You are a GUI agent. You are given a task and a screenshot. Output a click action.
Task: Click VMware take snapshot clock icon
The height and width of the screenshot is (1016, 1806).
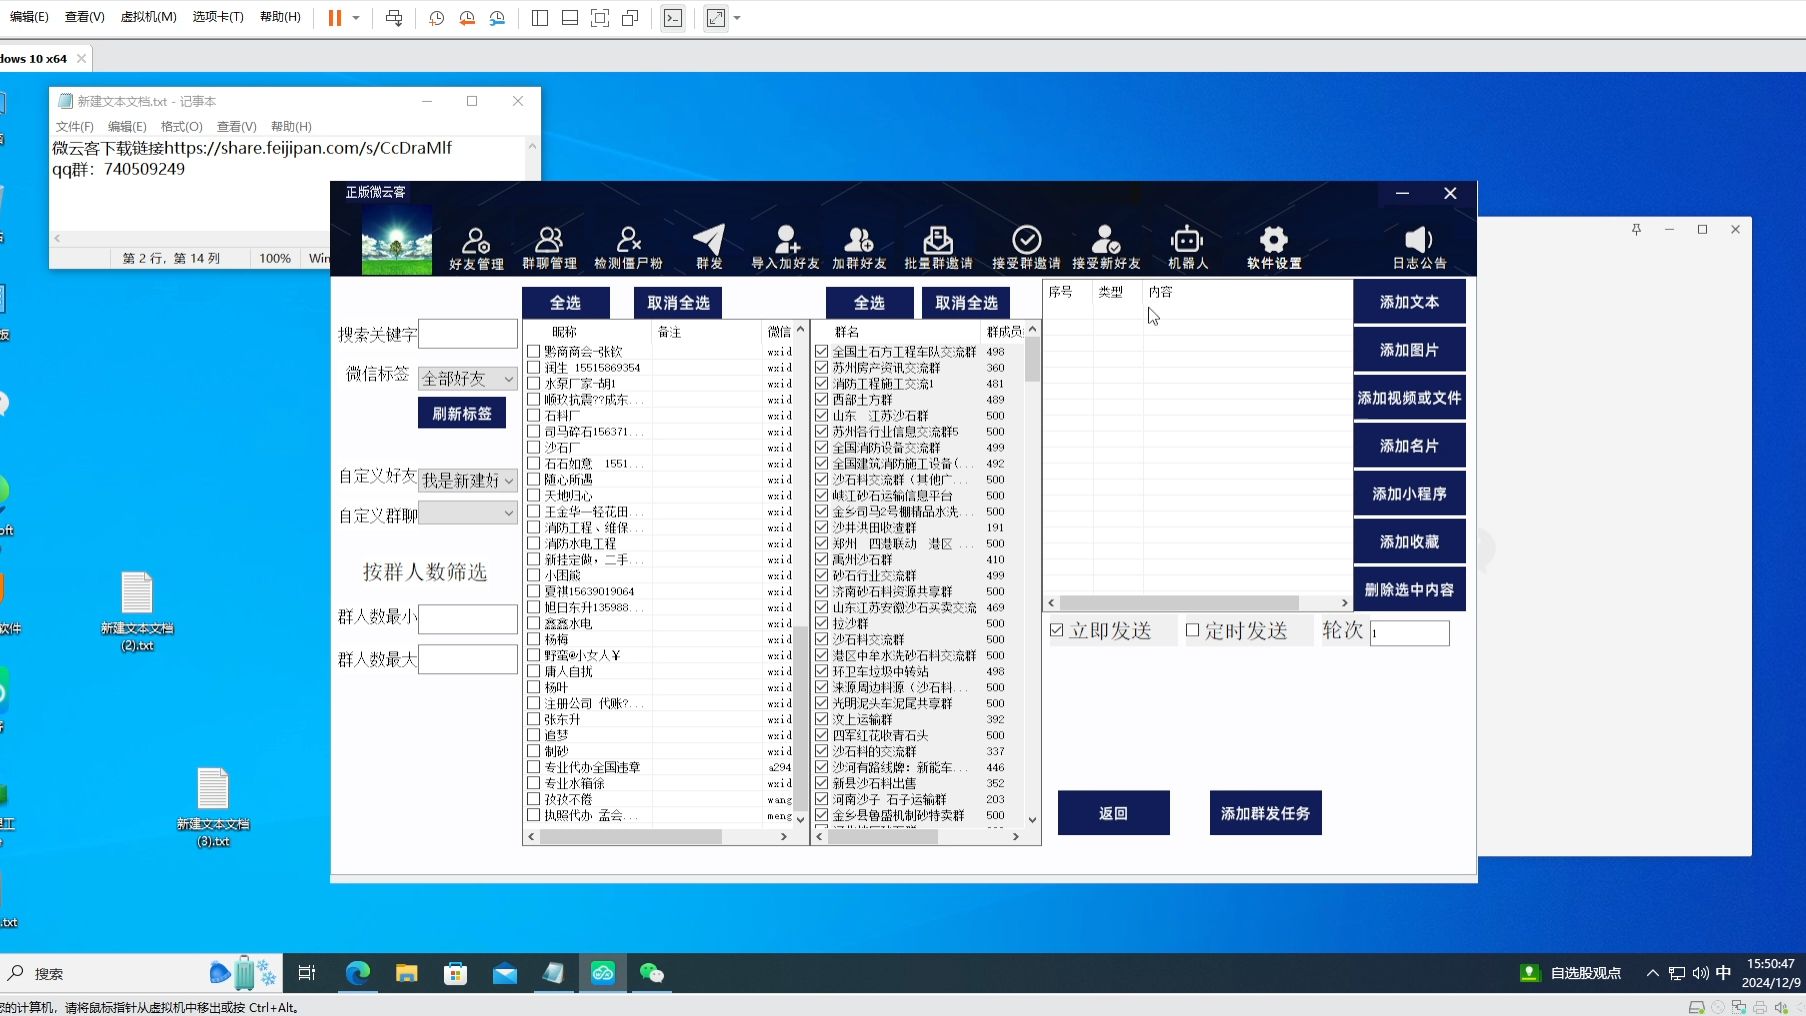tap(436, 18)
